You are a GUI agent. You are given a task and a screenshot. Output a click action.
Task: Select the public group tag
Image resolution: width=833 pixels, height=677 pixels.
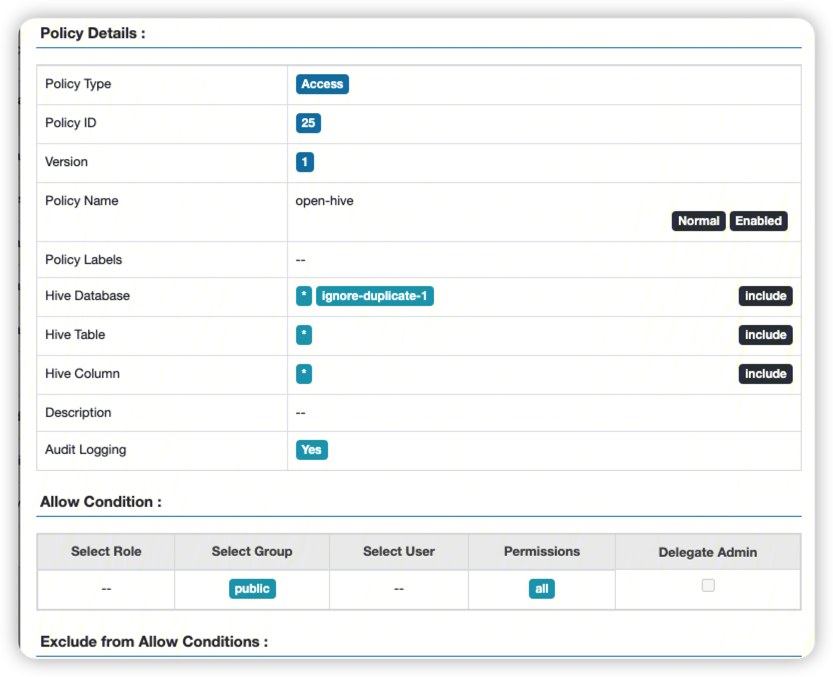tap(252, 589)
